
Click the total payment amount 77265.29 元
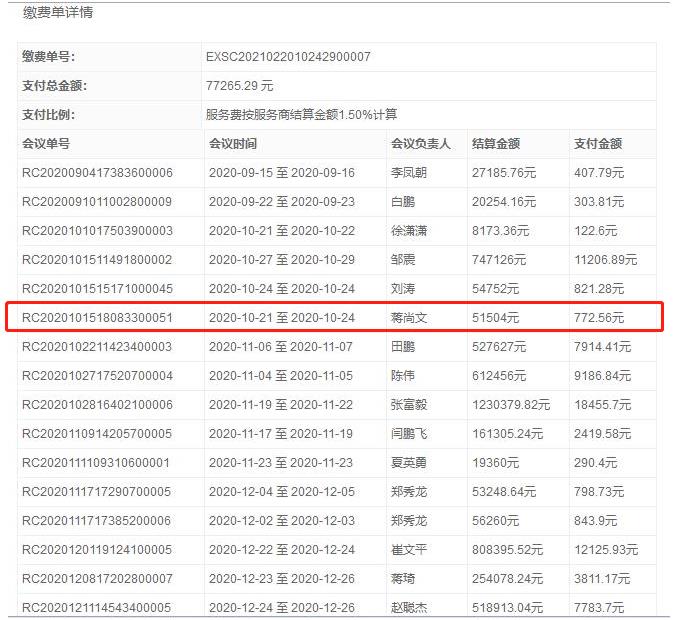click(239, 86)
